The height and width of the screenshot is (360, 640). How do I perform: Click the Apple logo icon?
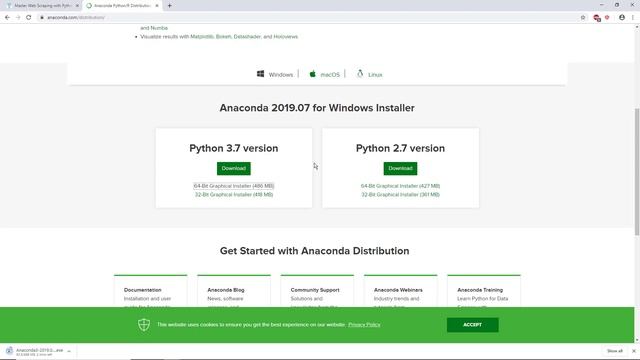[x=313, y=74]
